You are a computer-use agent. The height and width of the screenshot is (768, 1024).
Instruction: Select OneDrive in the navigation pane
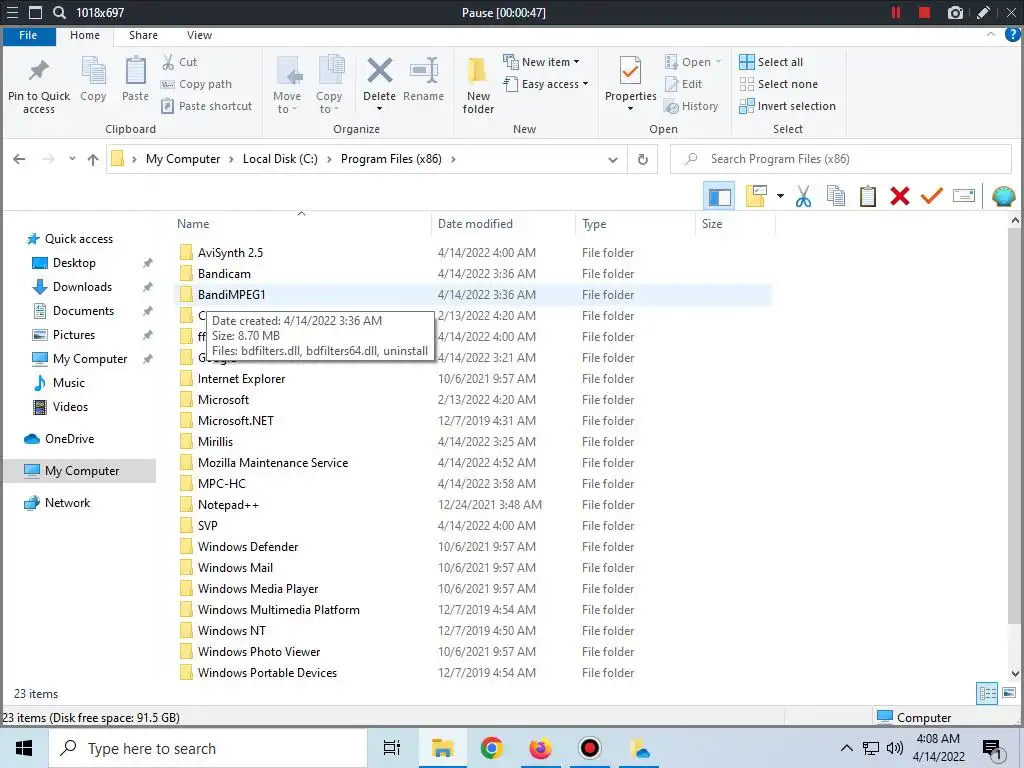click(x=69, y=439)
